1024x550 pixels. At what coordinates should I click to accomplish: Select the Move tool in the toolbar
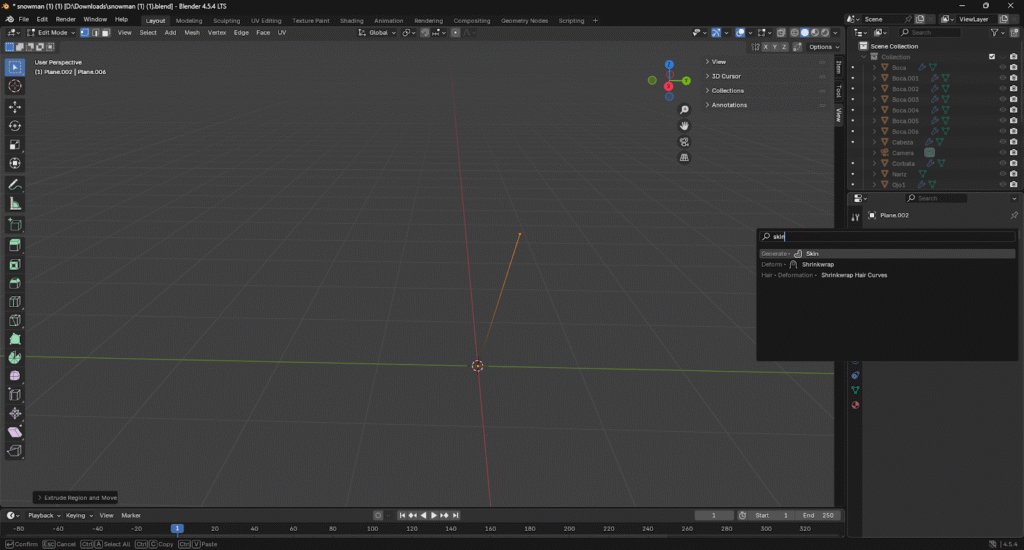pyautogui.click(x=15, y=106)
